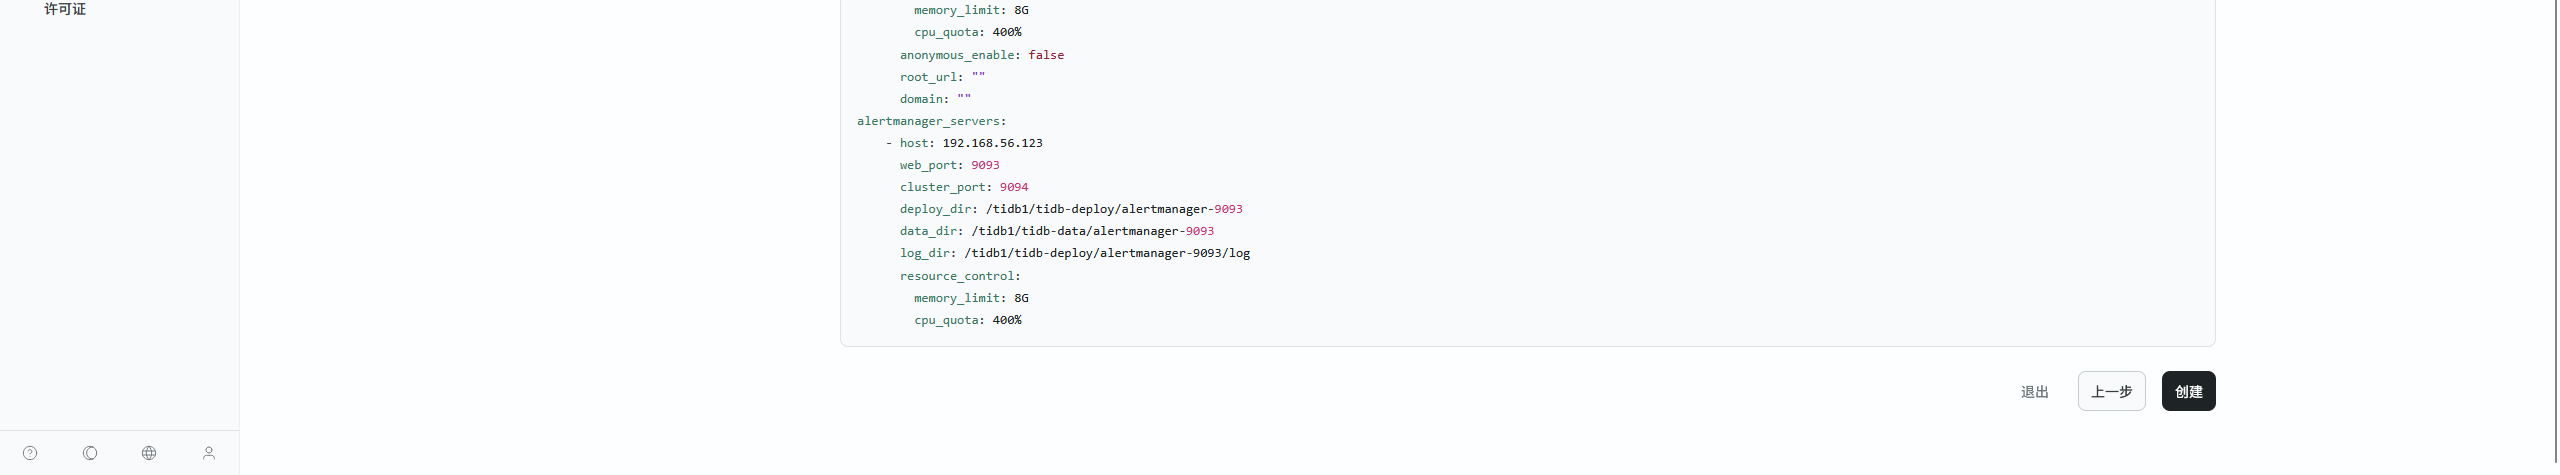Click the anonymous_enable false value
2560x475 pixels.
point(1046,55)
